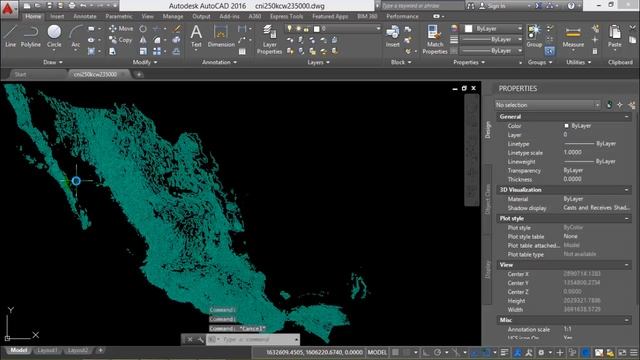Collapse the General section in Properties
This screenshot has width=640, height=360.
pos(627,117)
